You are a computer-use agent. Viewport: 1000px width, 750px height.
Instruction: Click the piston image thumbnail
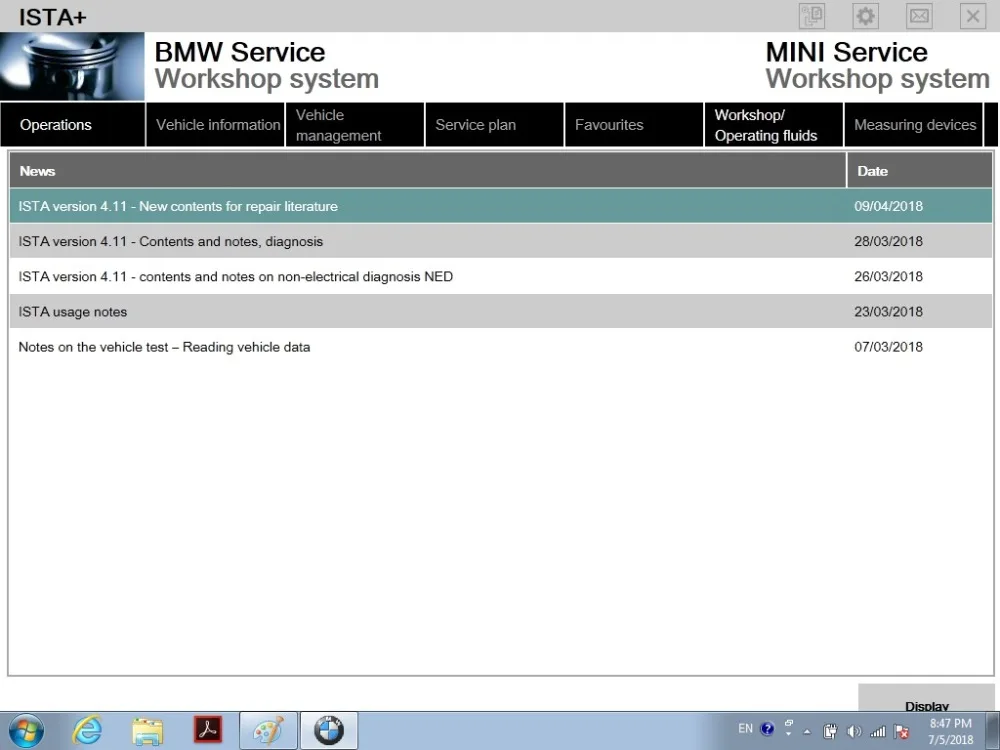click(72, 66)
